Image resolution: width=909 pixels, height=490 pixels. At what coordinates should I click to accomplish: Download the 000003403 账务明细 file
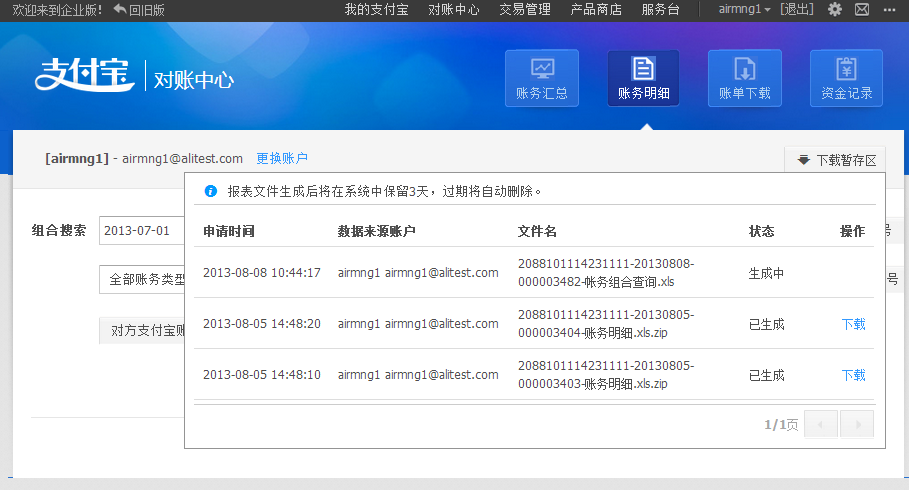(x=853, y=375)
